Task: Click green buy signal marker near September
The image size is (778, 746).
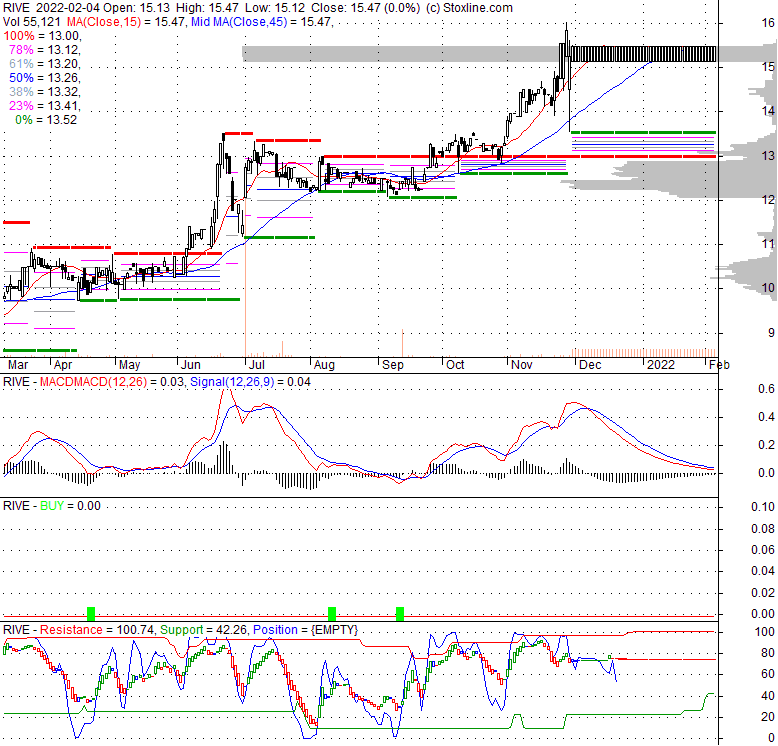Action: click(400, 614)
